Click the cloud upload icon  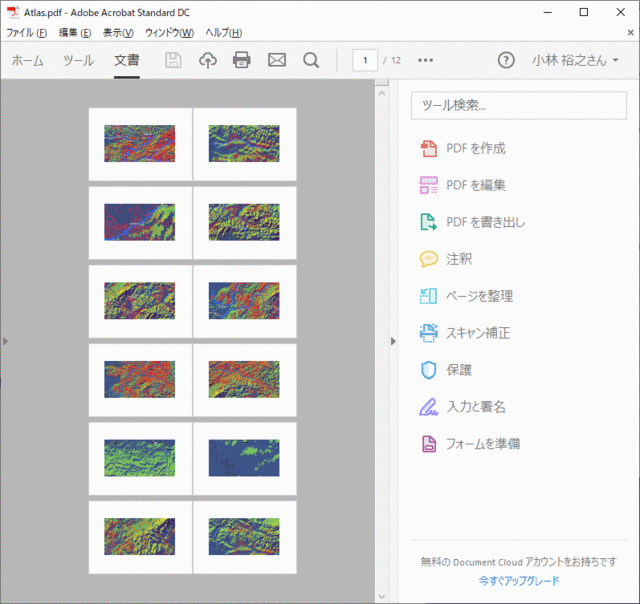point(208,60)
